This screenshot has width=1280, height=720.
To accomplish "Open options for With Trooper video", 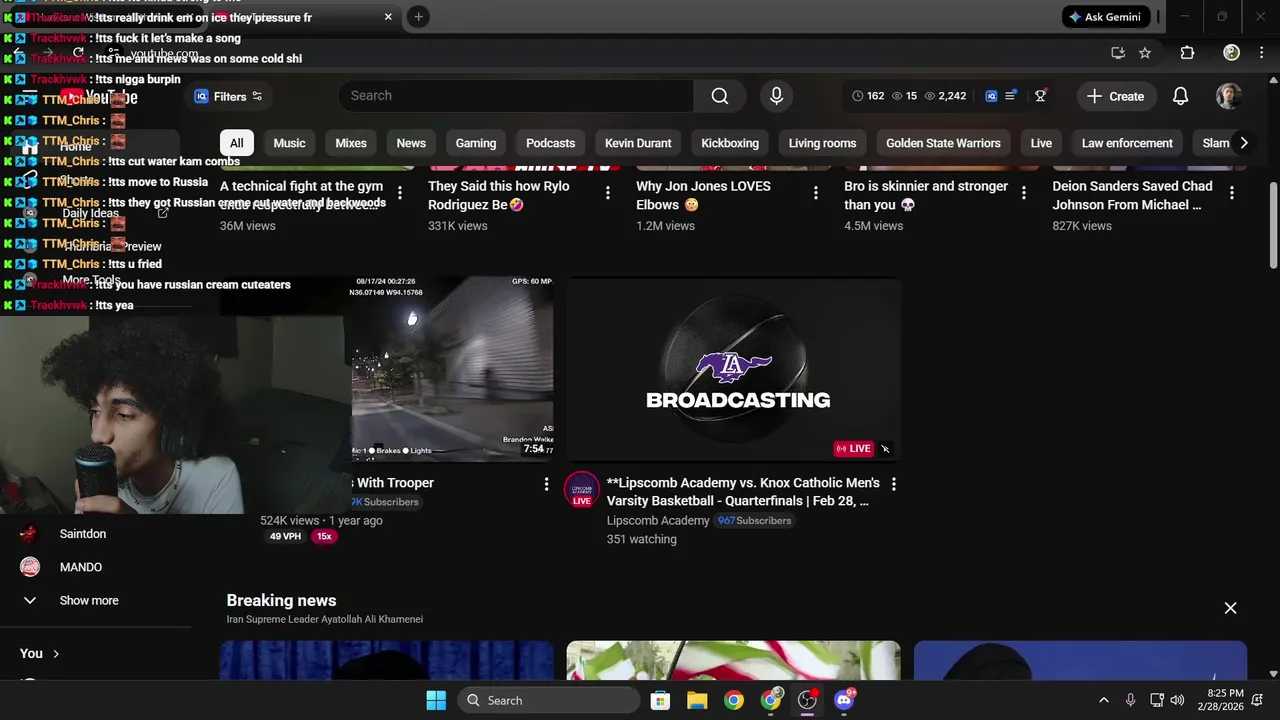I will 546,484.
